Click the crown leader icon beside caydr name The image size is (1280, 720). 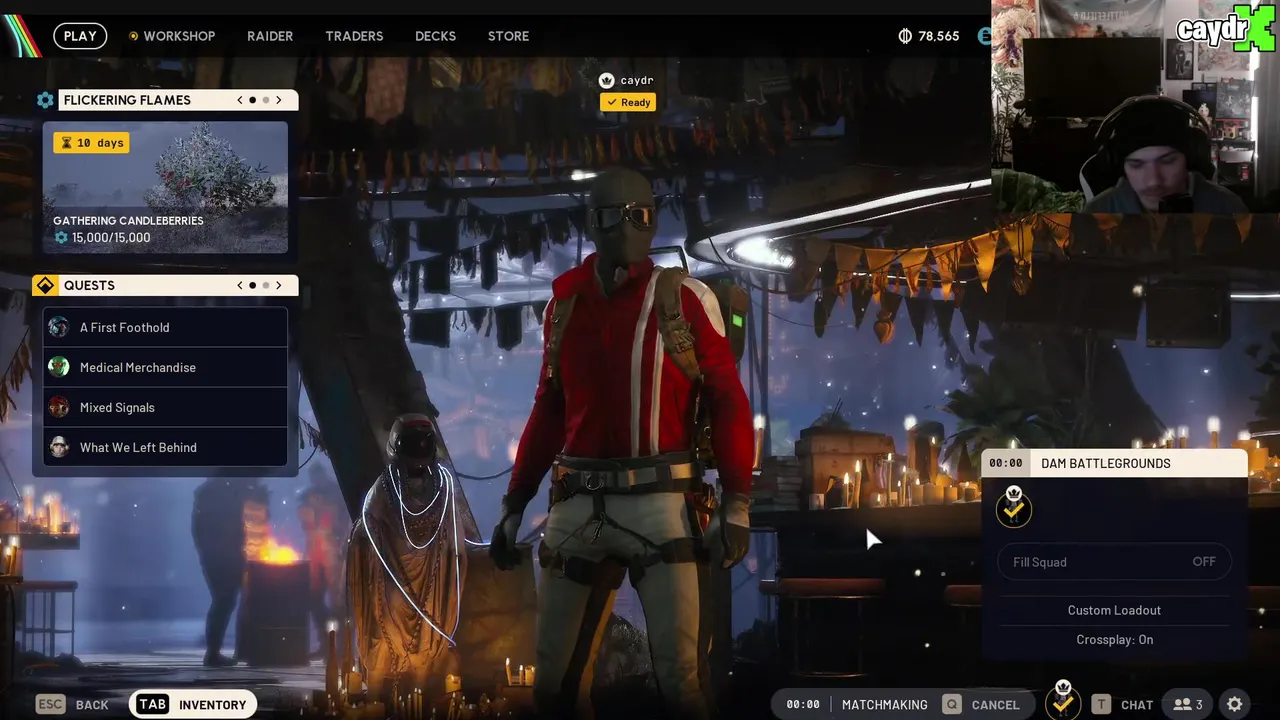[606, 80]
